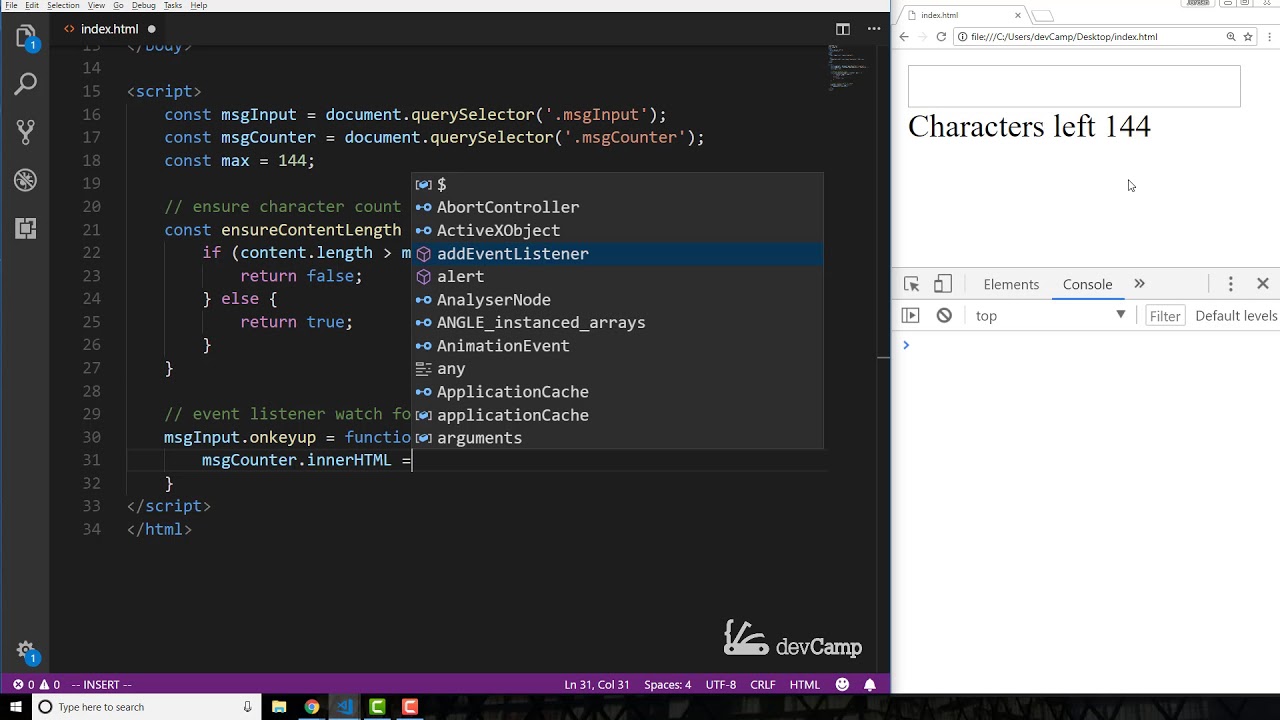
Task: Choose alert from the suggestions
Action: click(619, 277)
